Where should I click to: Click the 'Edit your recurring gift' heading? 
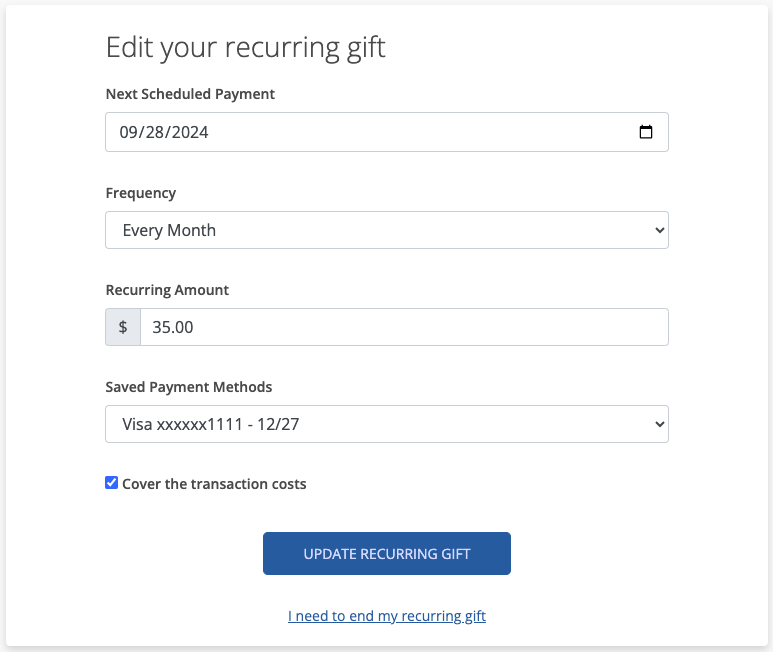pyautogui.click(x=246, y=48)
